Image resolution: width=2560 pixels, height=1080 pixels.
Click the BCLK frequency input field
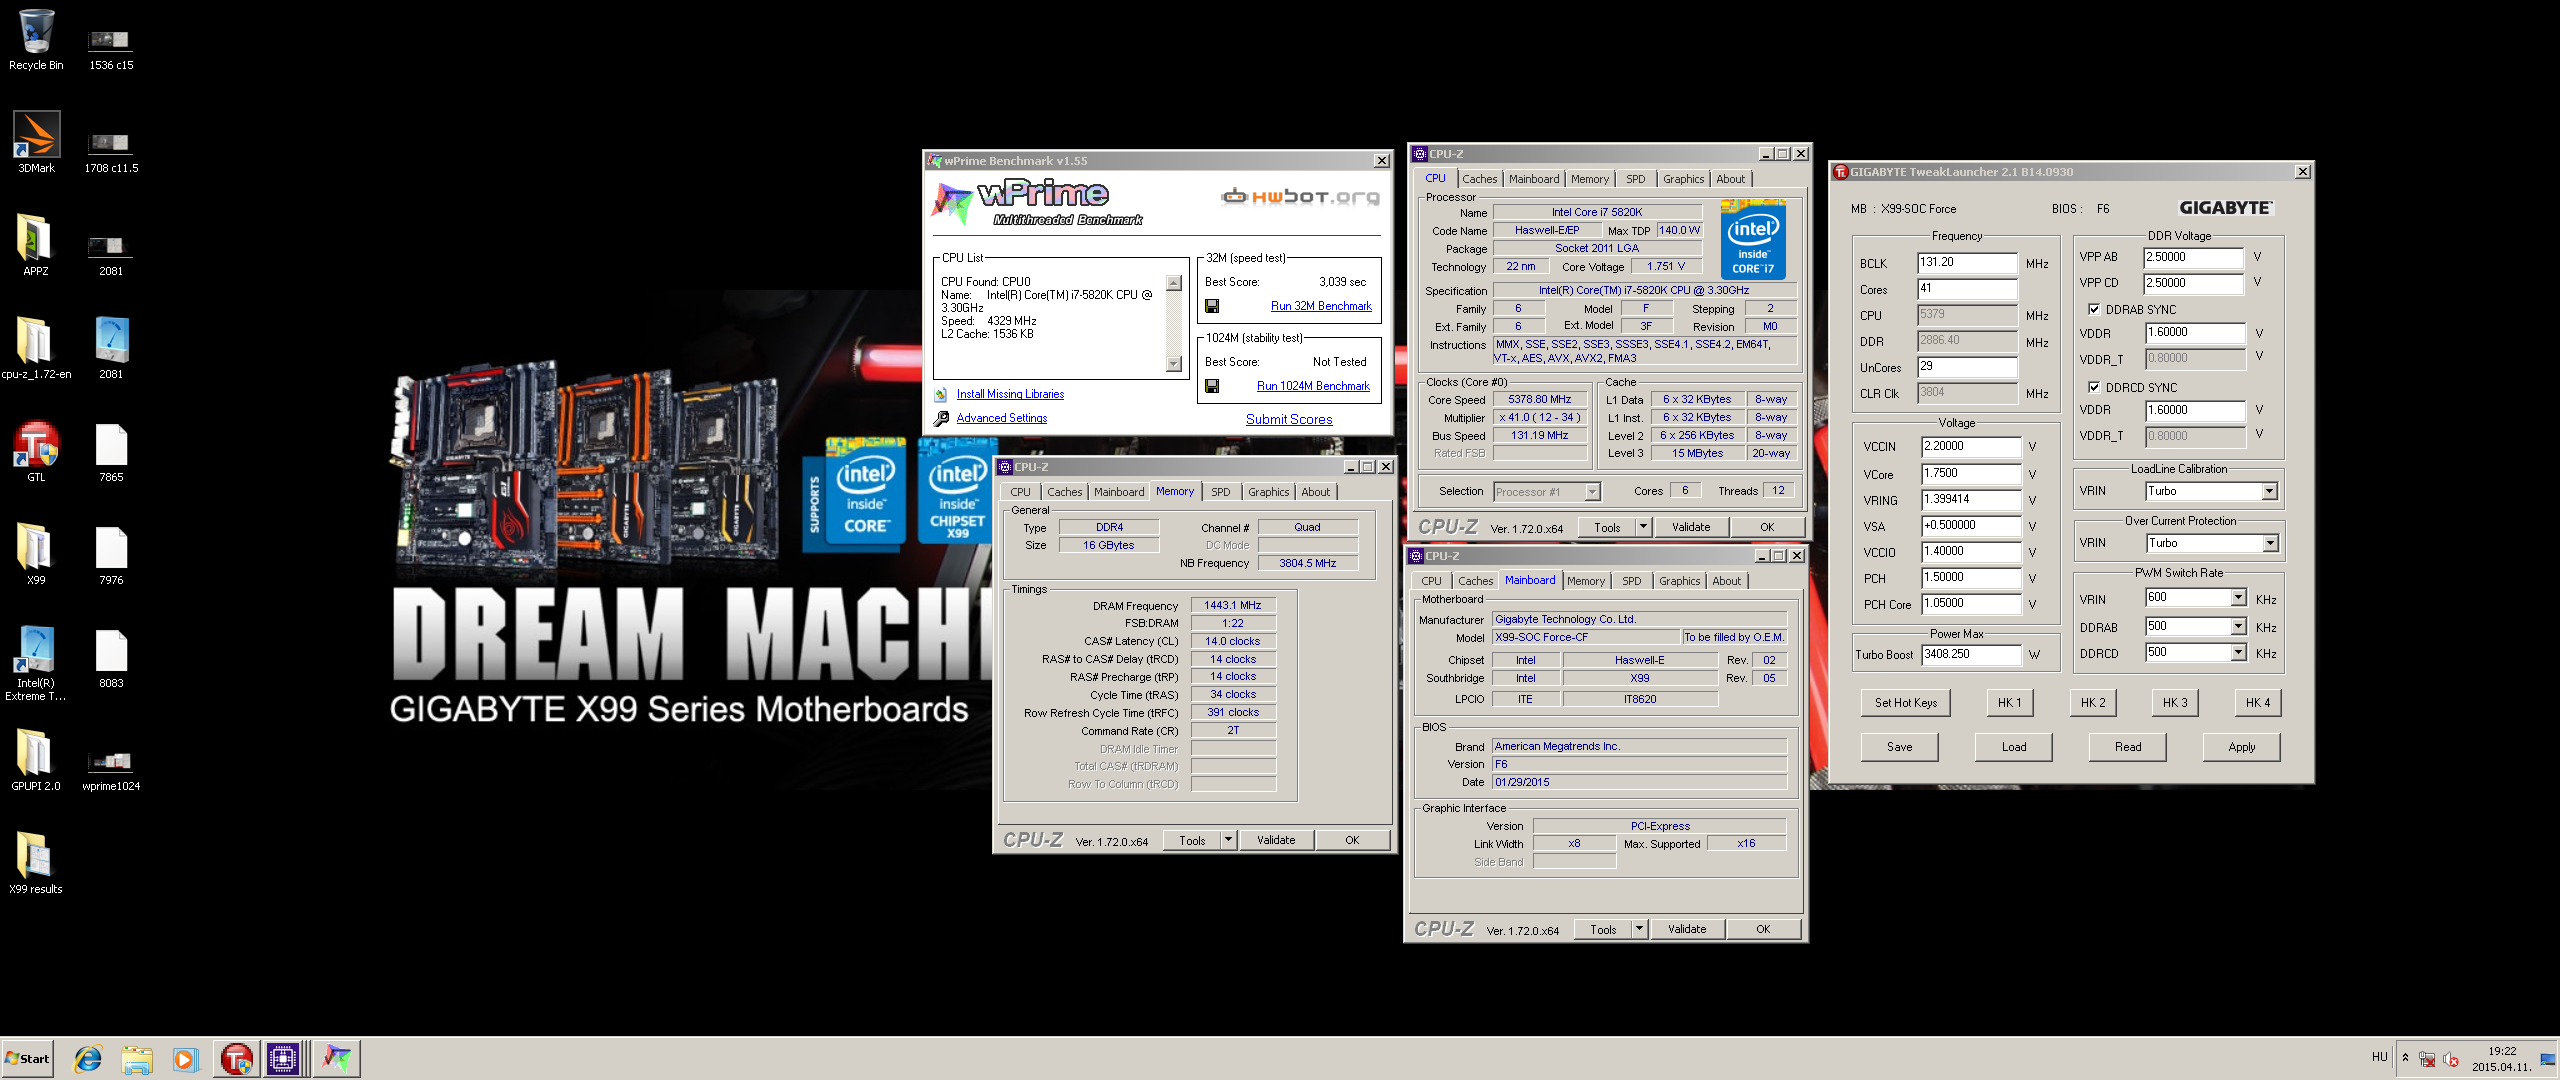coord(1966,263)
